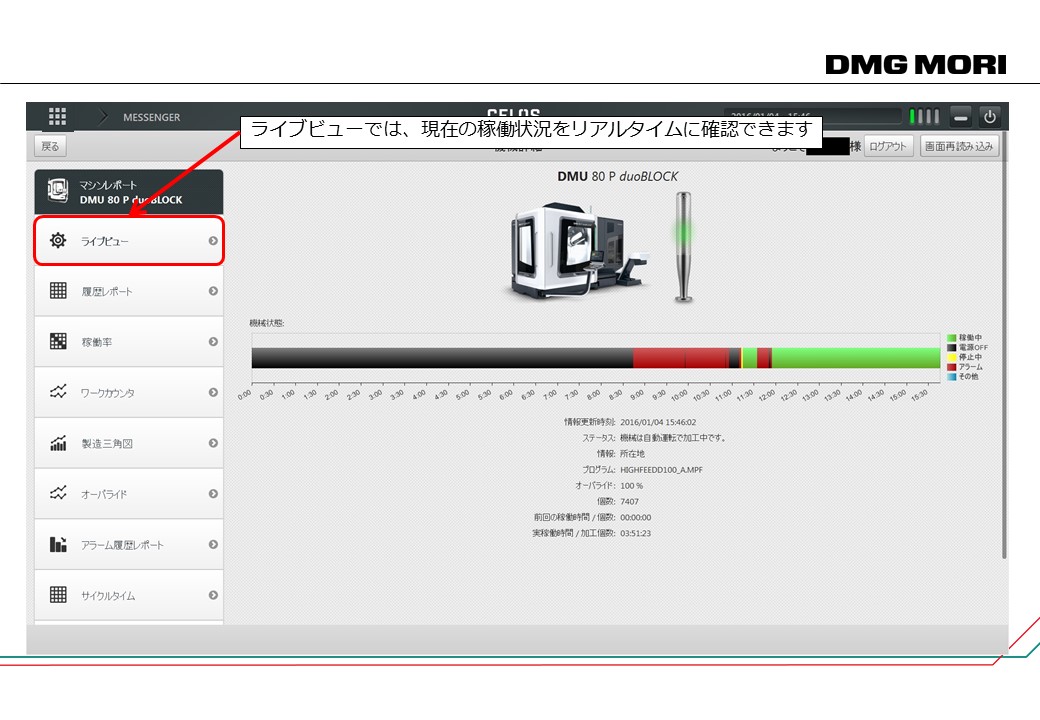This screenshot has height=720, width=1040.
Task: Expand the 履歴レポート arrow
Action: 213,291
